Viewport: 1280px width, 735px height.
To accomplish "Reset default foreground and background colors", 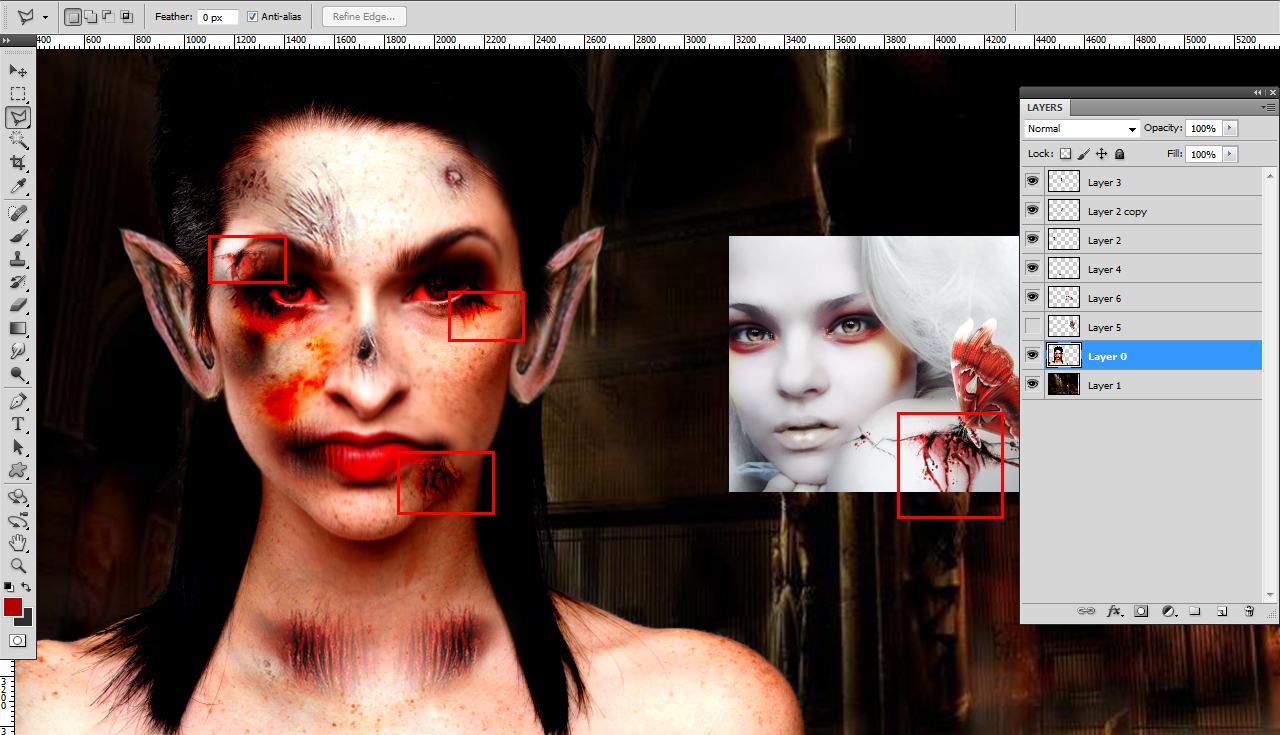I will [x=8, y=587].
